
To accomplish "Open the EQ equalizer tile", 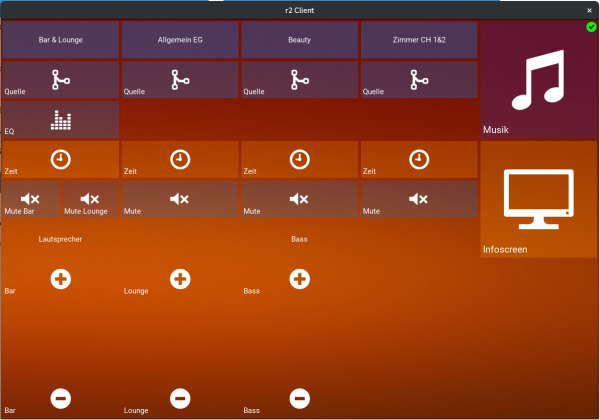I will [x=60, y=120].
